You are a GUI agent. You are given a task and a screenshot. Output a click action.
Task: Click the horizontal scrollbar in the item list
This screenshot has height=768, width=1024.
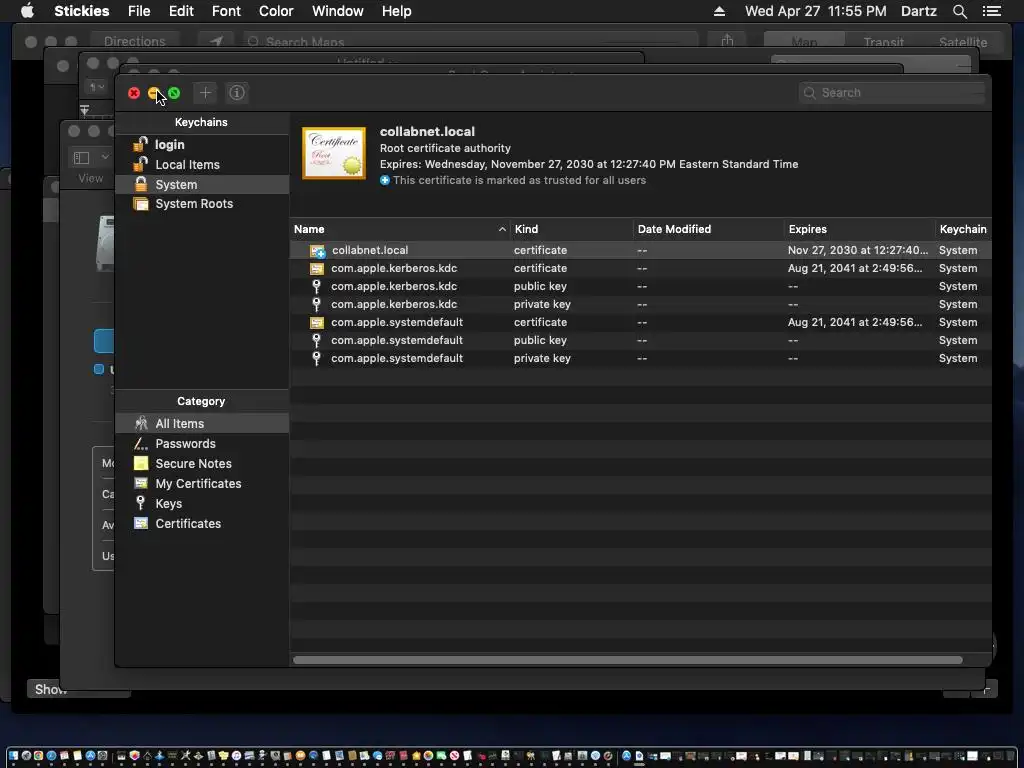tap(628, 660)
